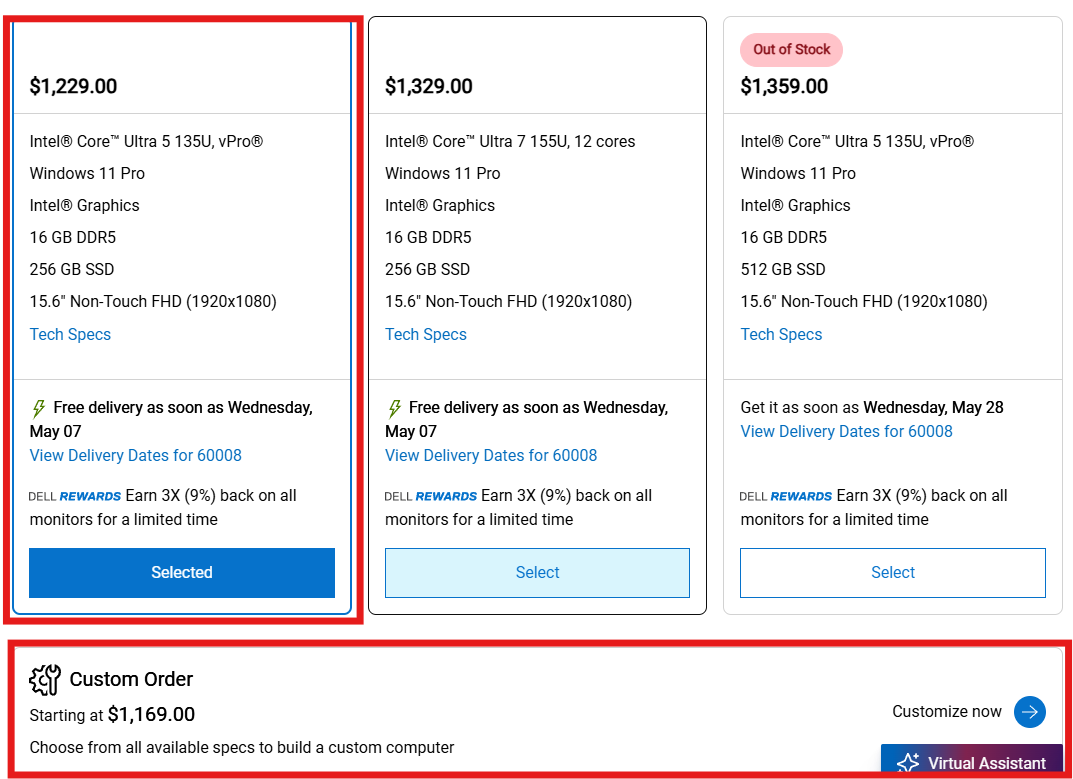View delivery dates link in $1,229.00 card
Viewport: 1073px width, 779px height.
[x=136, y=456]
